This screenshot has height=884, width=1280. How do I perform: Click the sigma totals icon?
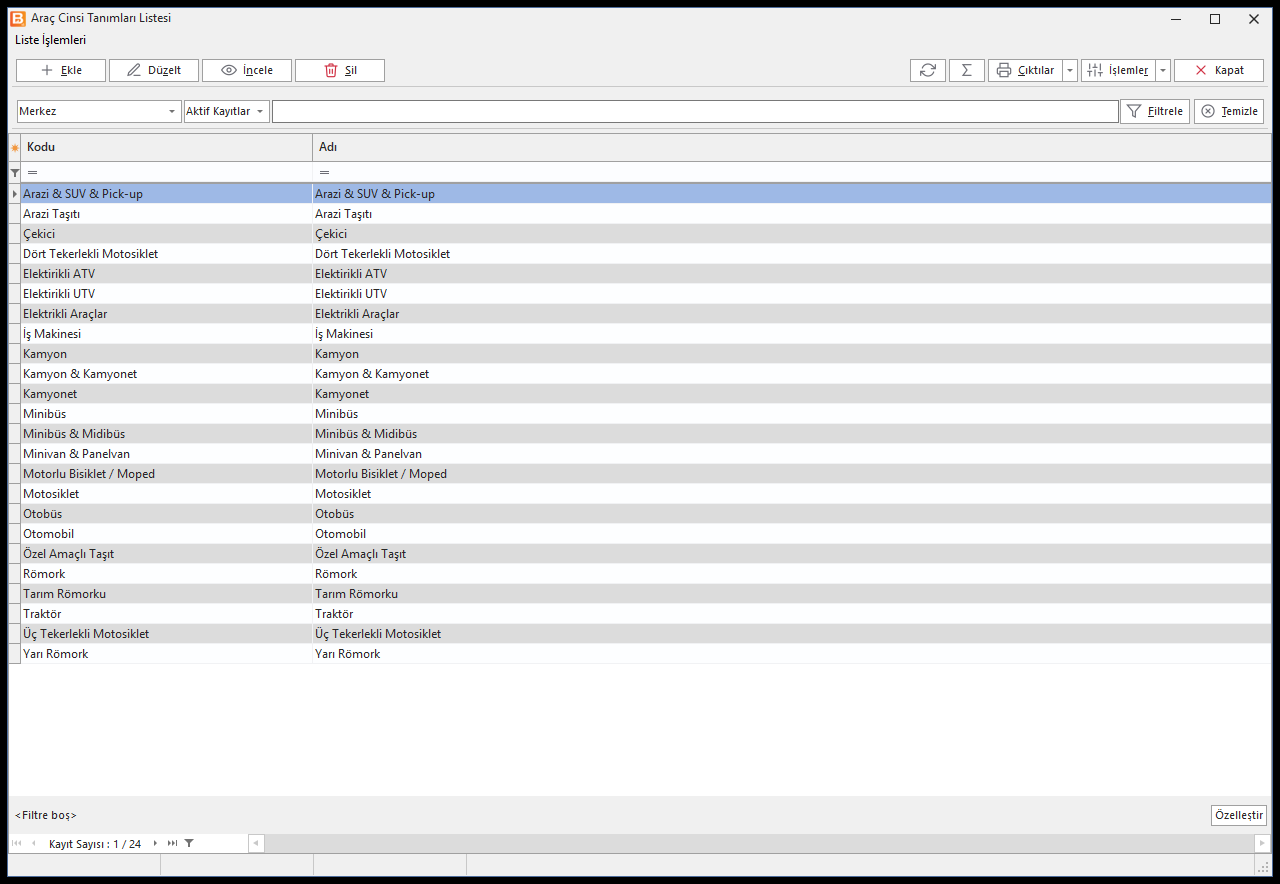(966, 70)
